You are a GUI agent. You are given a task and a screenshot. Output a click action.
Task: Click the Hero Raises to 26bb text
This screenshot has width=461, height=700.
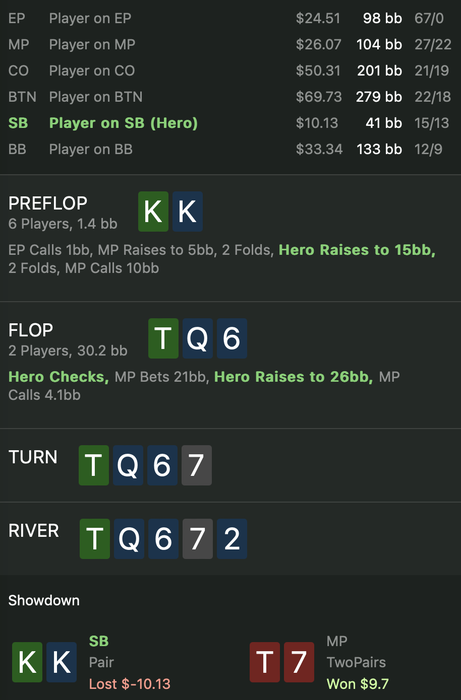(x=294, y=377)
